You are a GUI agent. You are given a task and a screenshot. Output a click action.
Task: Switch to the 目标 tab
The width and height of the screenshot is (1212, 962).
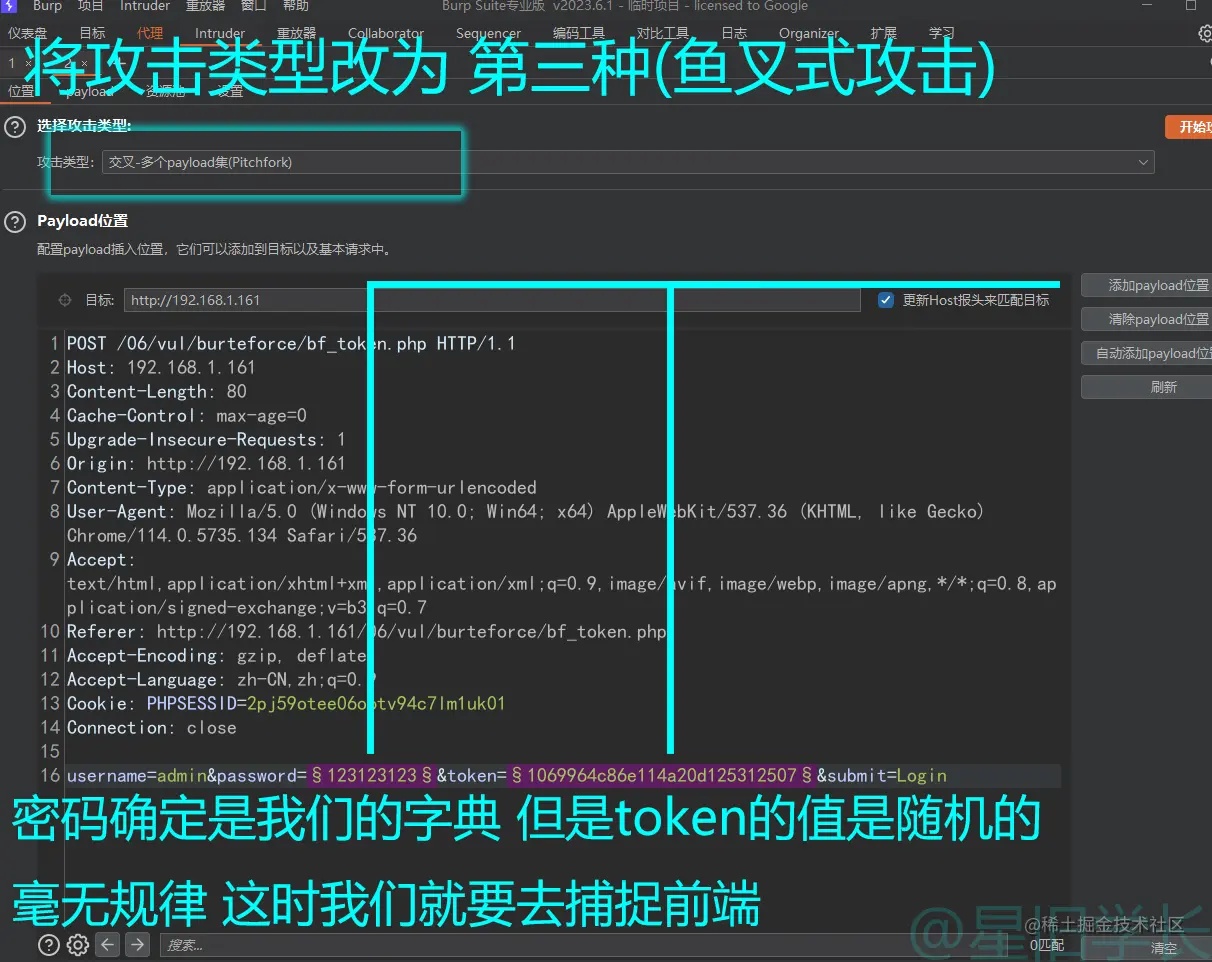click(92, 34)
